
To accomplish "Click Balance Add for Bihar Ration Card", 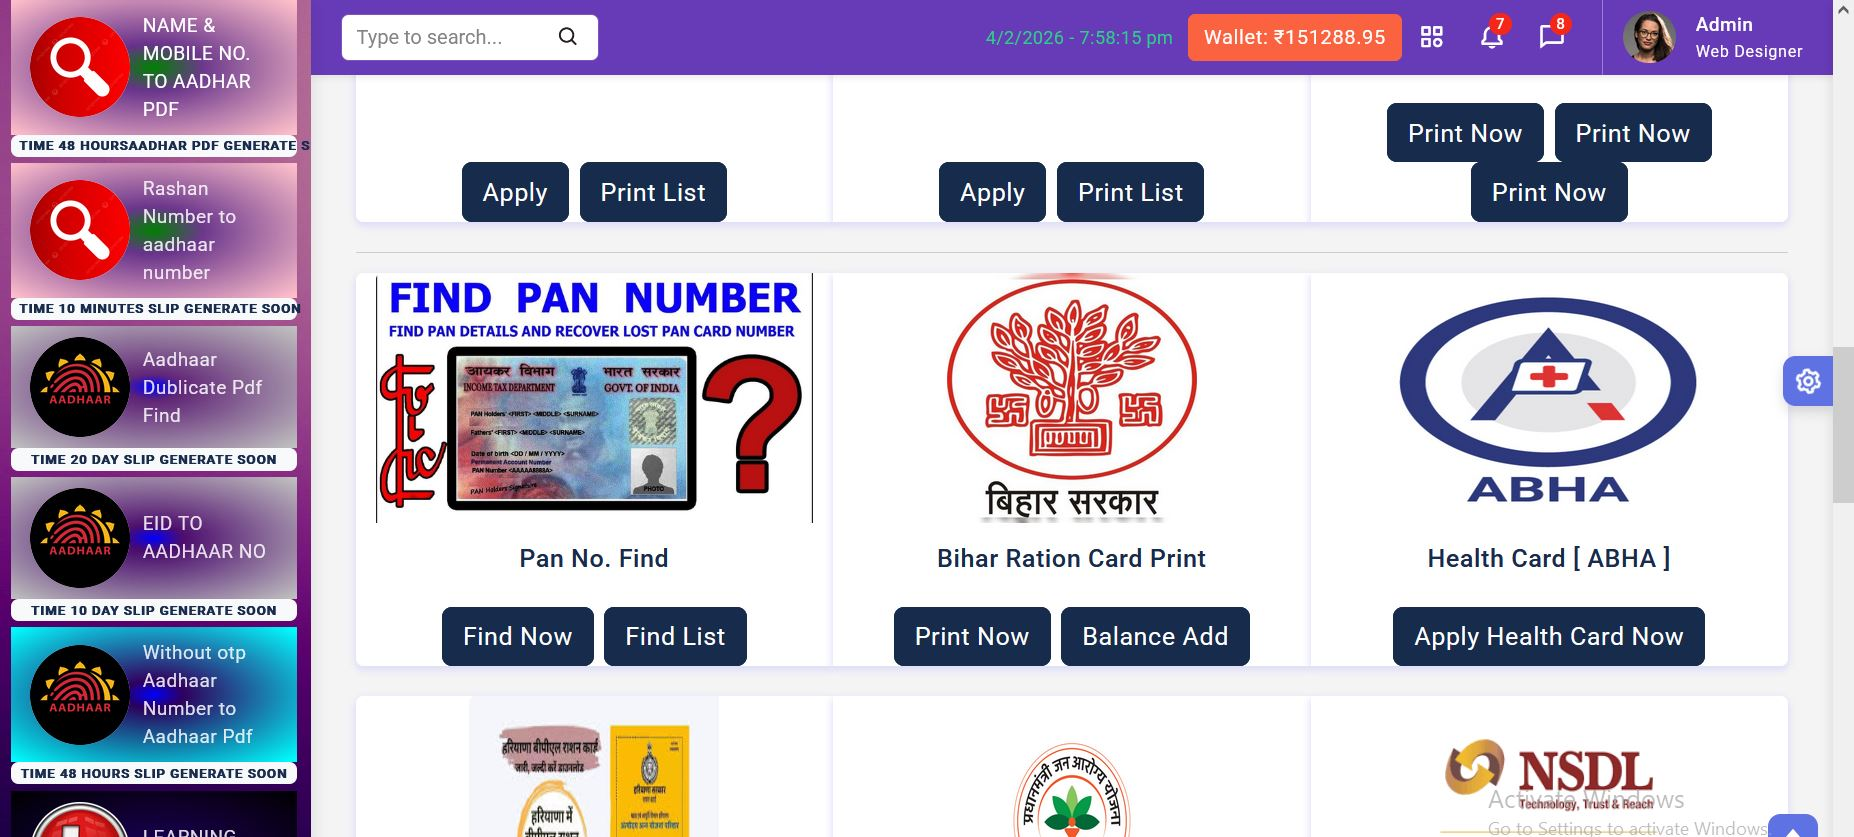I will (1155, 636).
